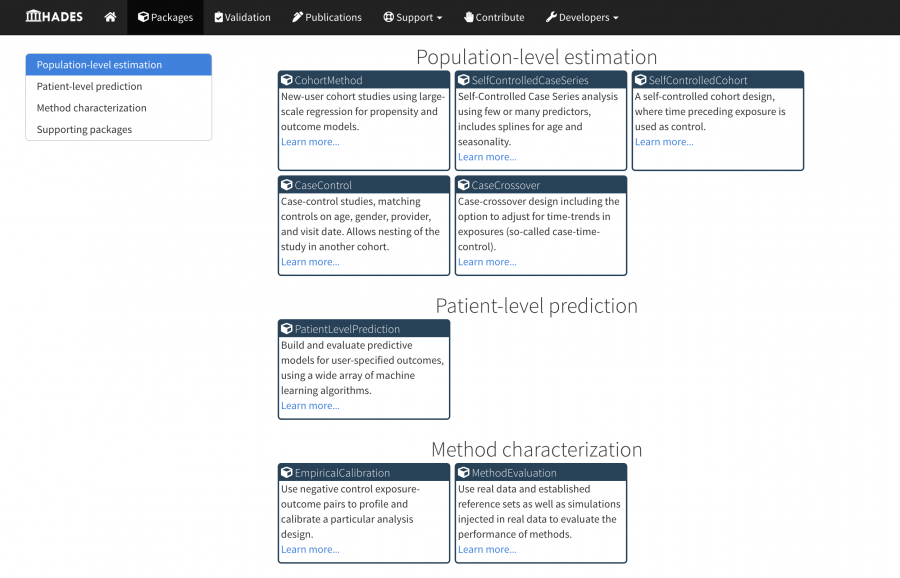Viewport: 900px width, 578px height.
Task: Open Learn more for CaseControl
Action: tap(310, 261)
